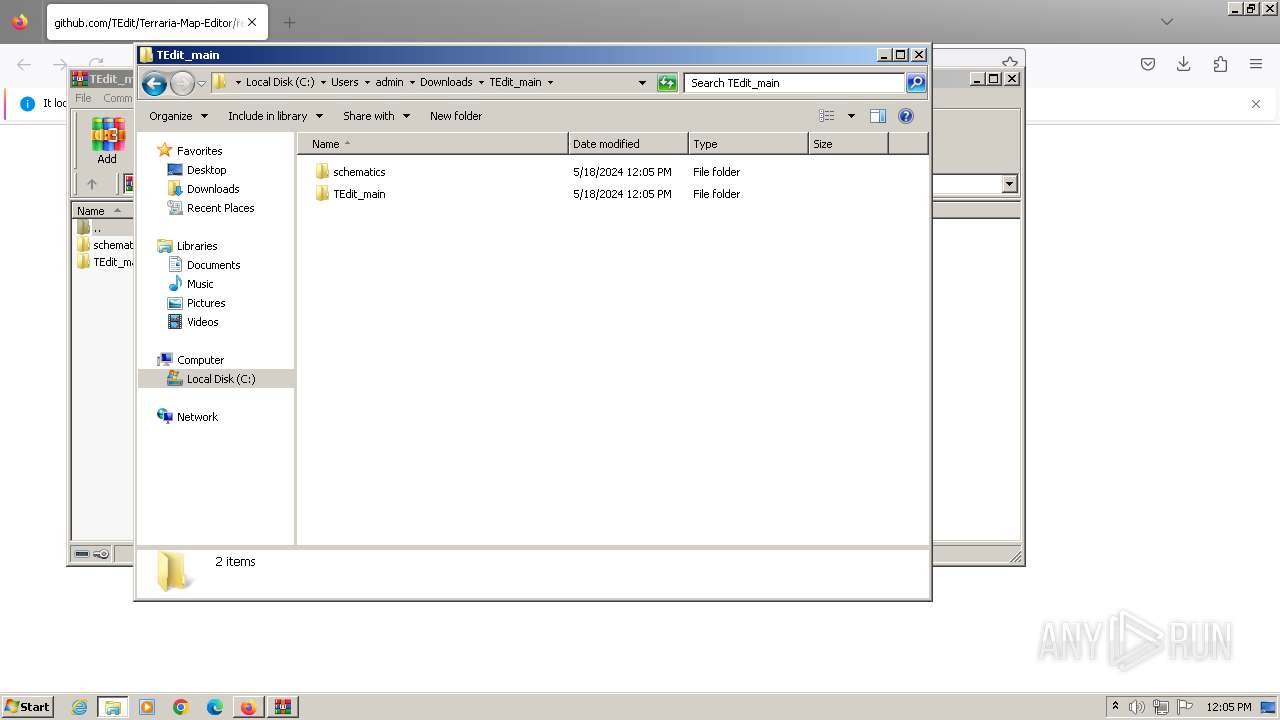Open File menu in WinRAR window
The width and height of the screenshot is (1280, 720).
pos(84,98)
